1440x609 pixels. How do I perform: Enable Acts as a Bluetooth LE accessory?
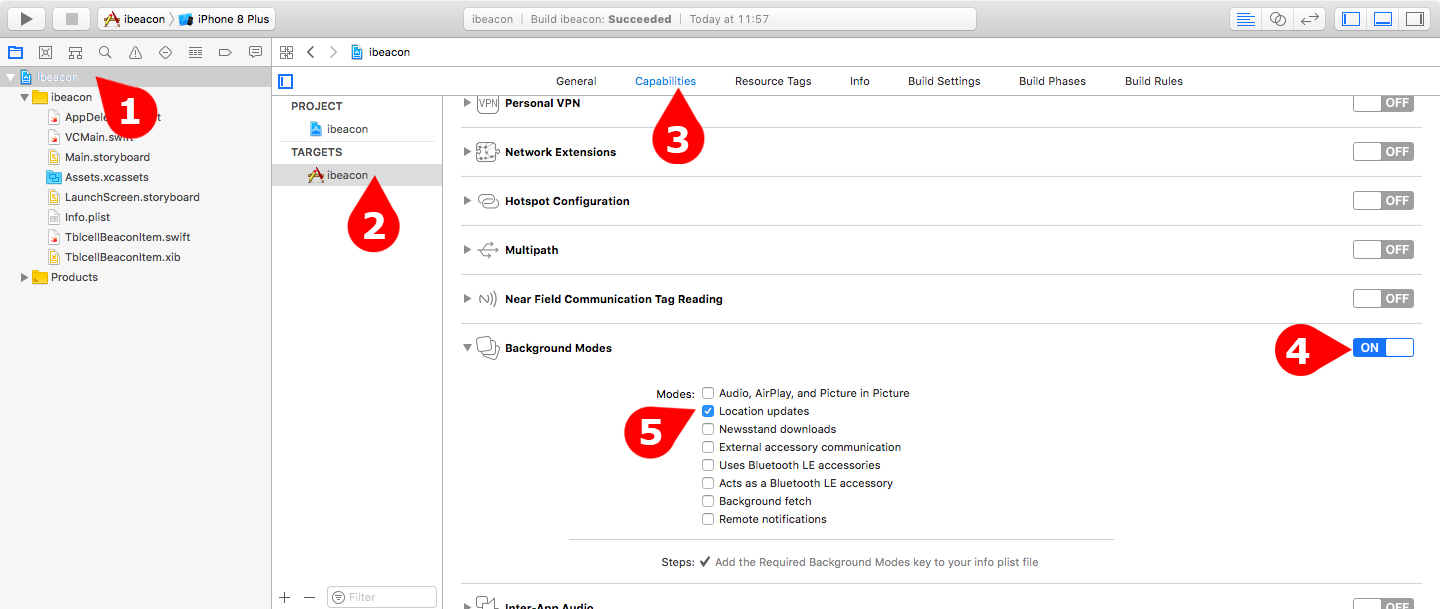pos(708,483)
